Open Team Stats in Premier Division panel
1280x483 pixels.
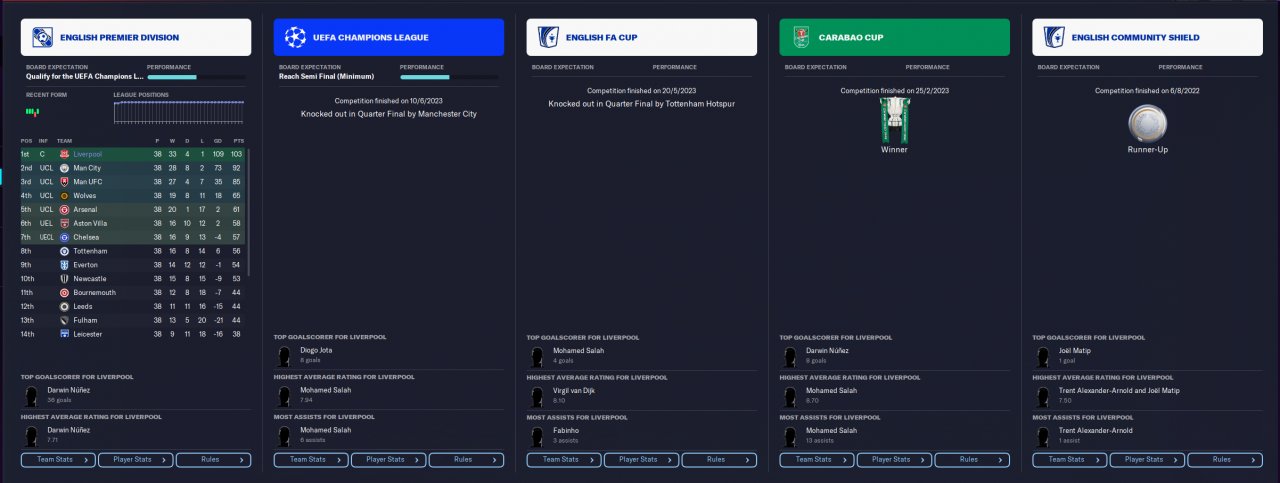[x=58, y=460]
